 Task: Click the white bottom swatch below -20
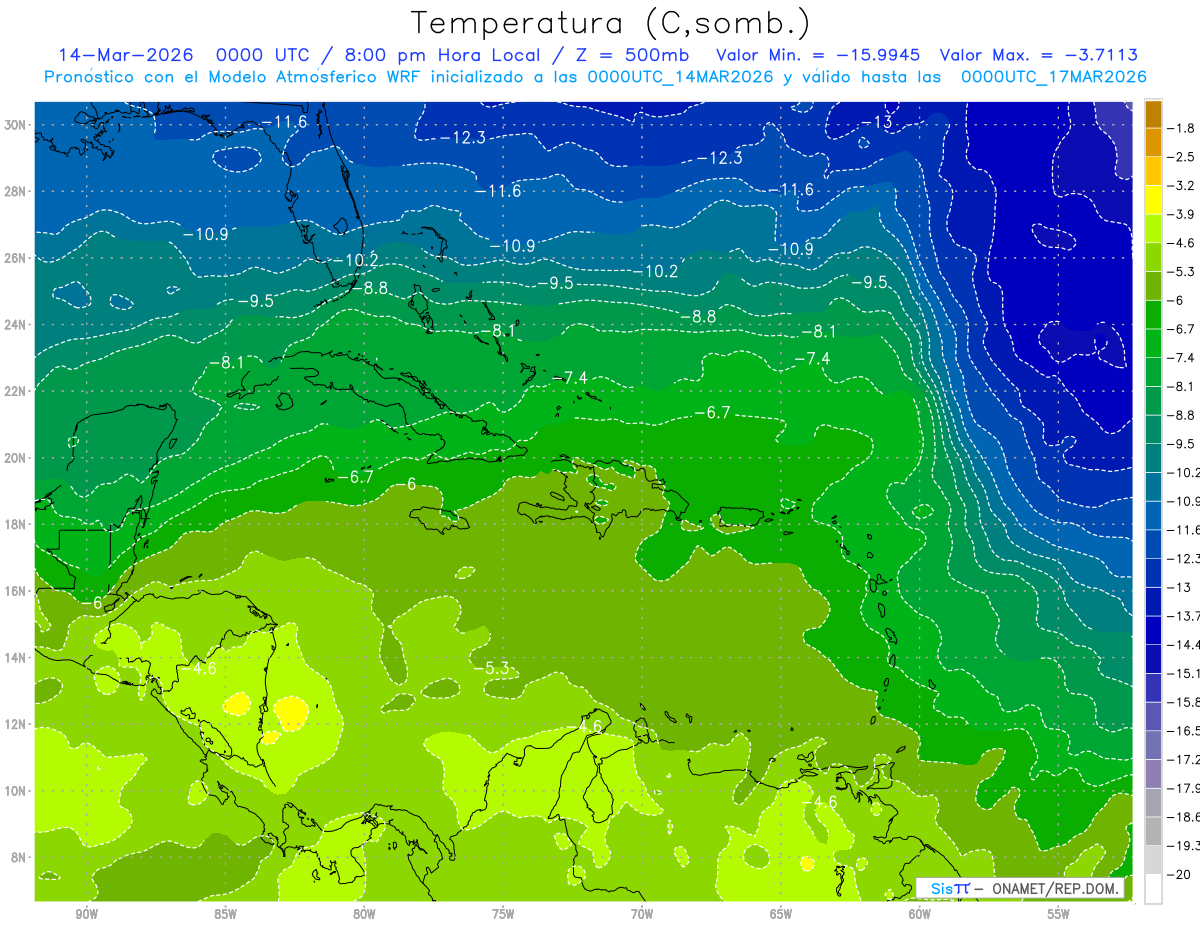tap(1153, 889)
